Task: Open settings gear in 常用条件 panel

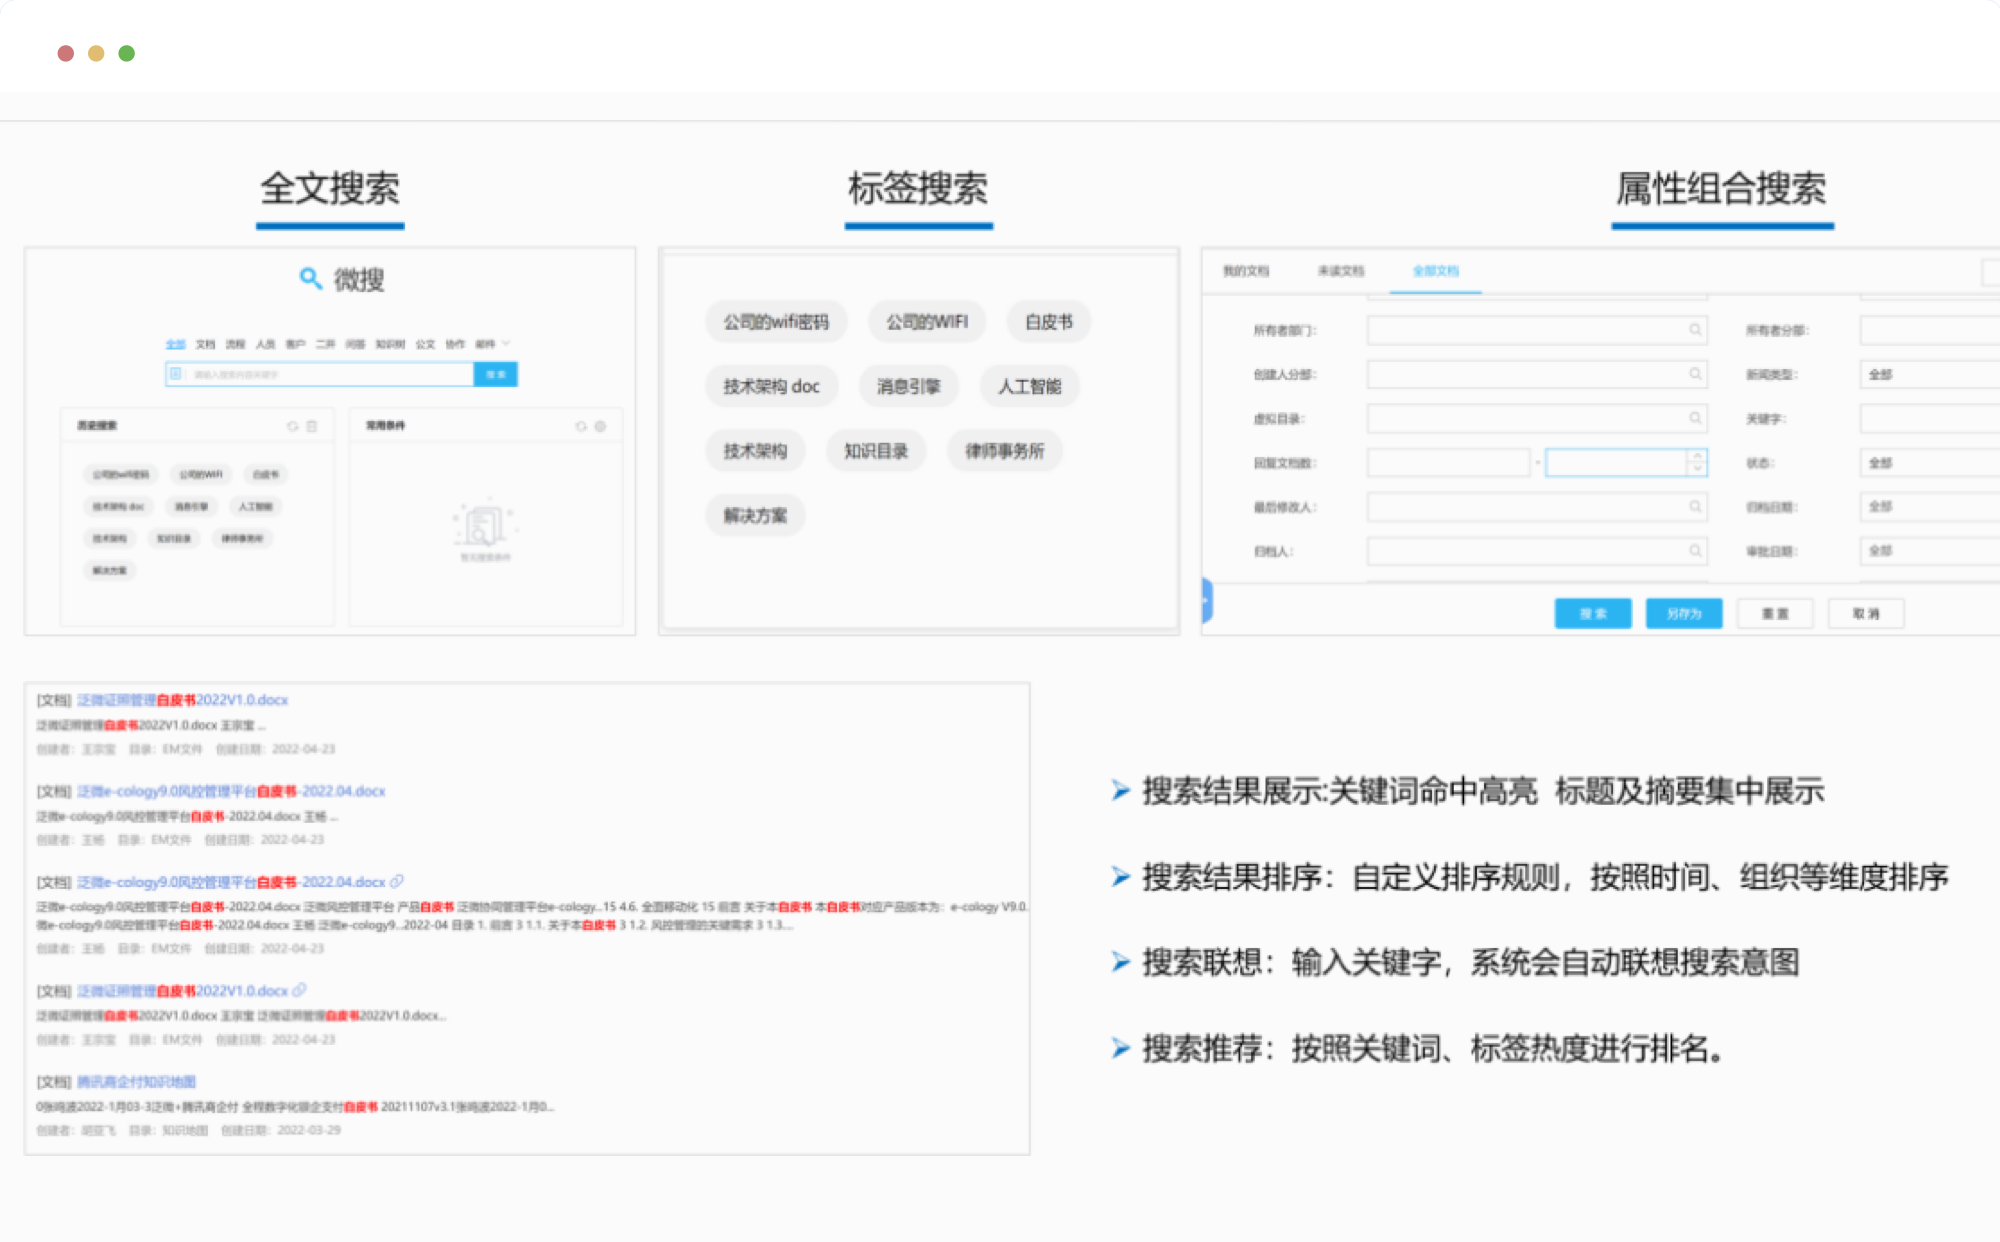Action: [601, 426]
